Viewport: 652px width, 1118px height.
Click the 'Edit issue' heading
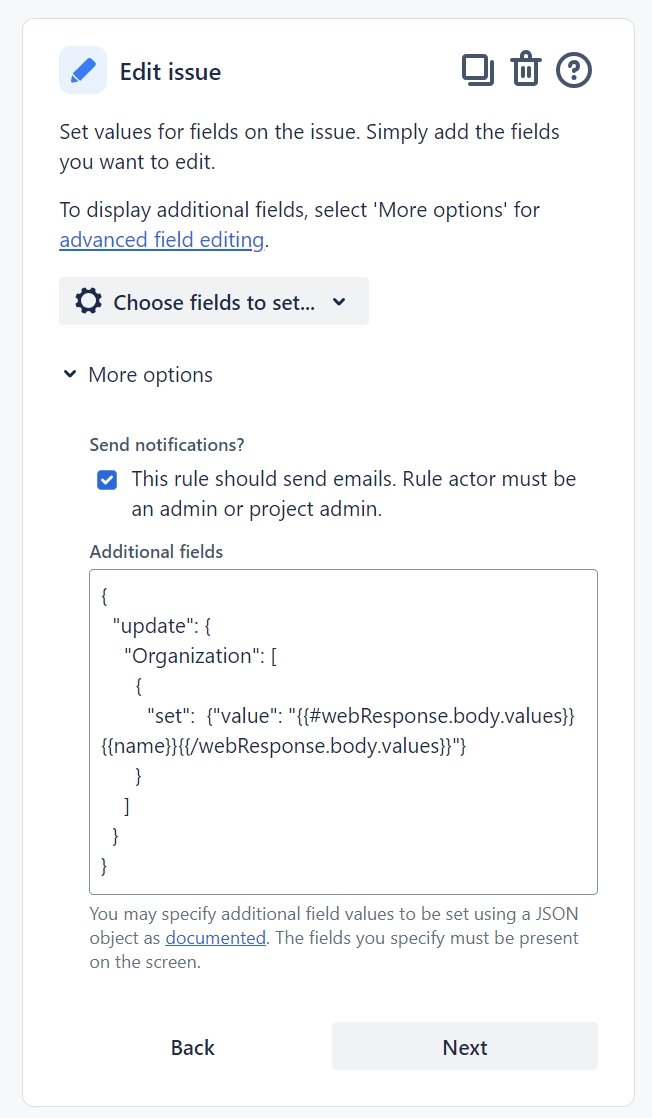[171, 70]
